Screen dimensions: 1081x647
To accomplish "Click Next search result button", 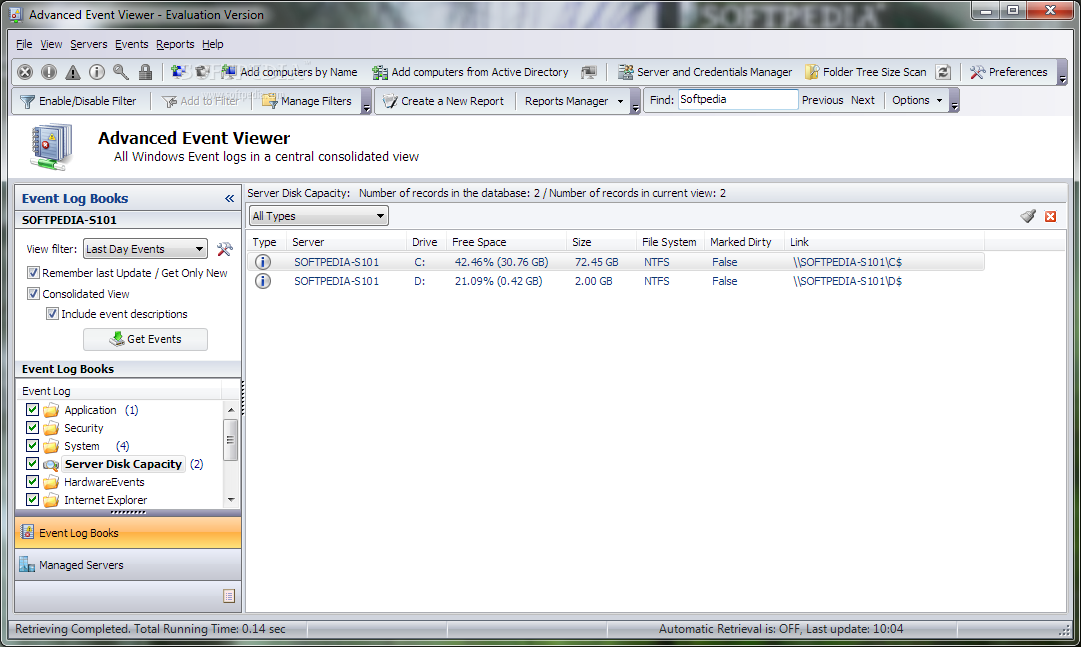I will coord(862,100).
